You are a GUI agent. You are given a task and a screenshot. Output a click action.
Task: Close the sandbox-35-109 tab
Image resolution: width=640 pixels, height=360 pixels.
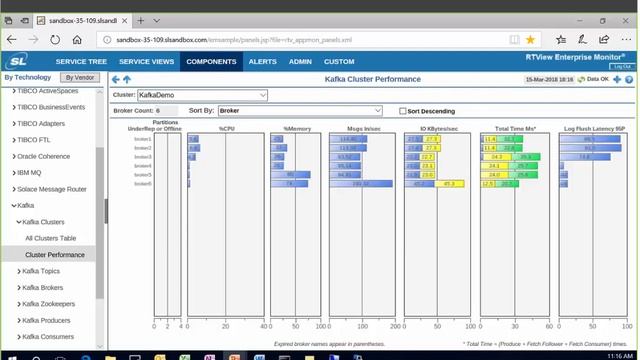[x=124, y=20]
